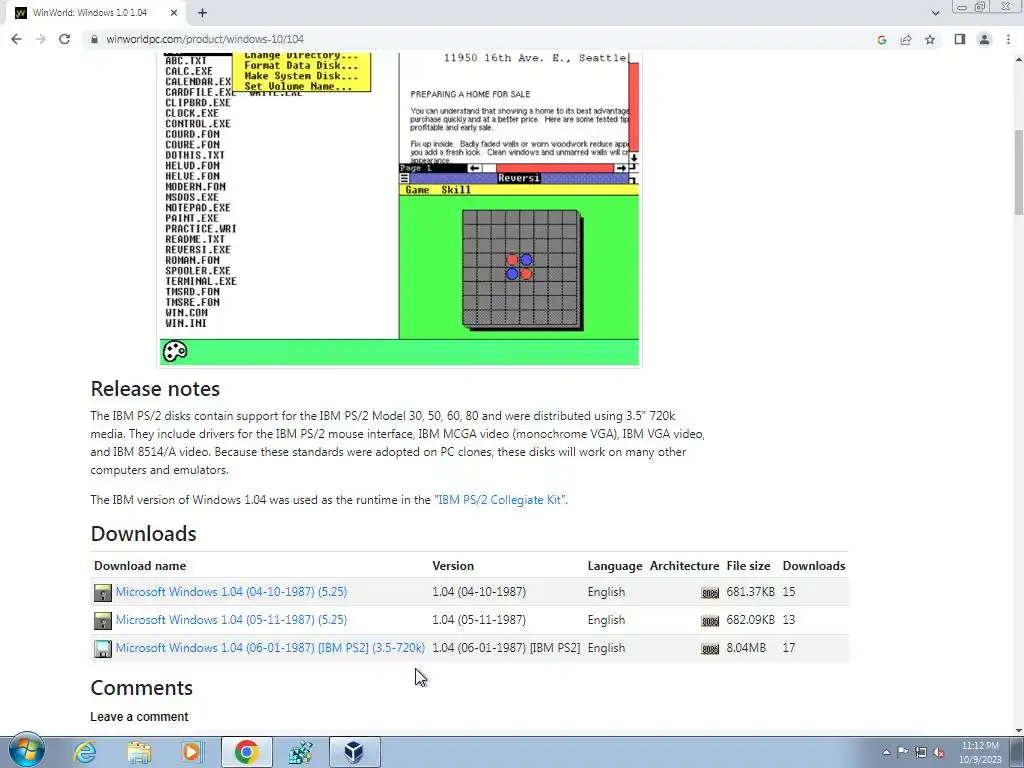The height and width of the screenshot is (768, 1024).
Task: Click the 8088 chip icon in 682.09KB row
Action: (x=710, y=621)
